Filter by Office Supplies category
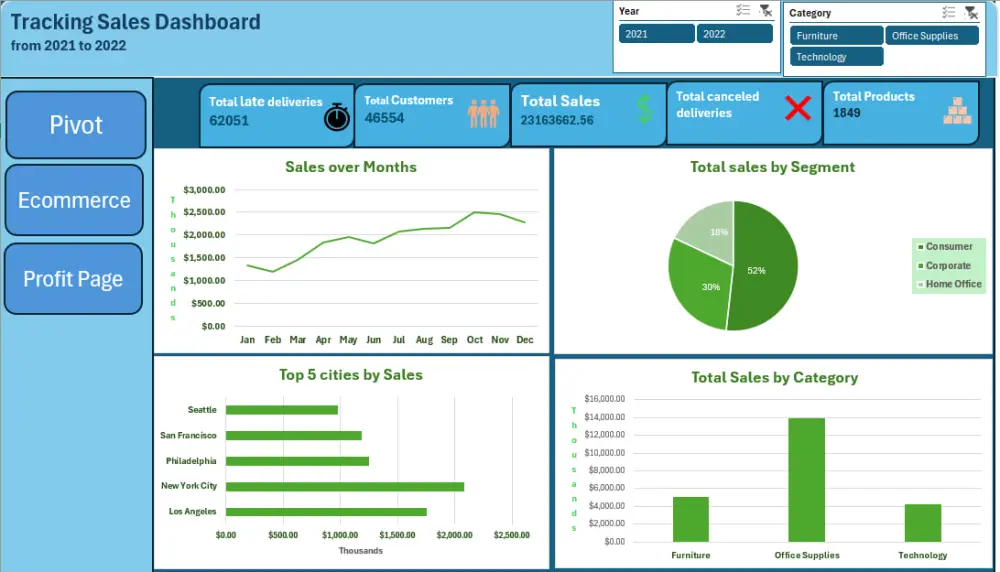Image resolution: width=1000 pixels, height=572 pixels. pyautogui.click(x=932, y=36)
